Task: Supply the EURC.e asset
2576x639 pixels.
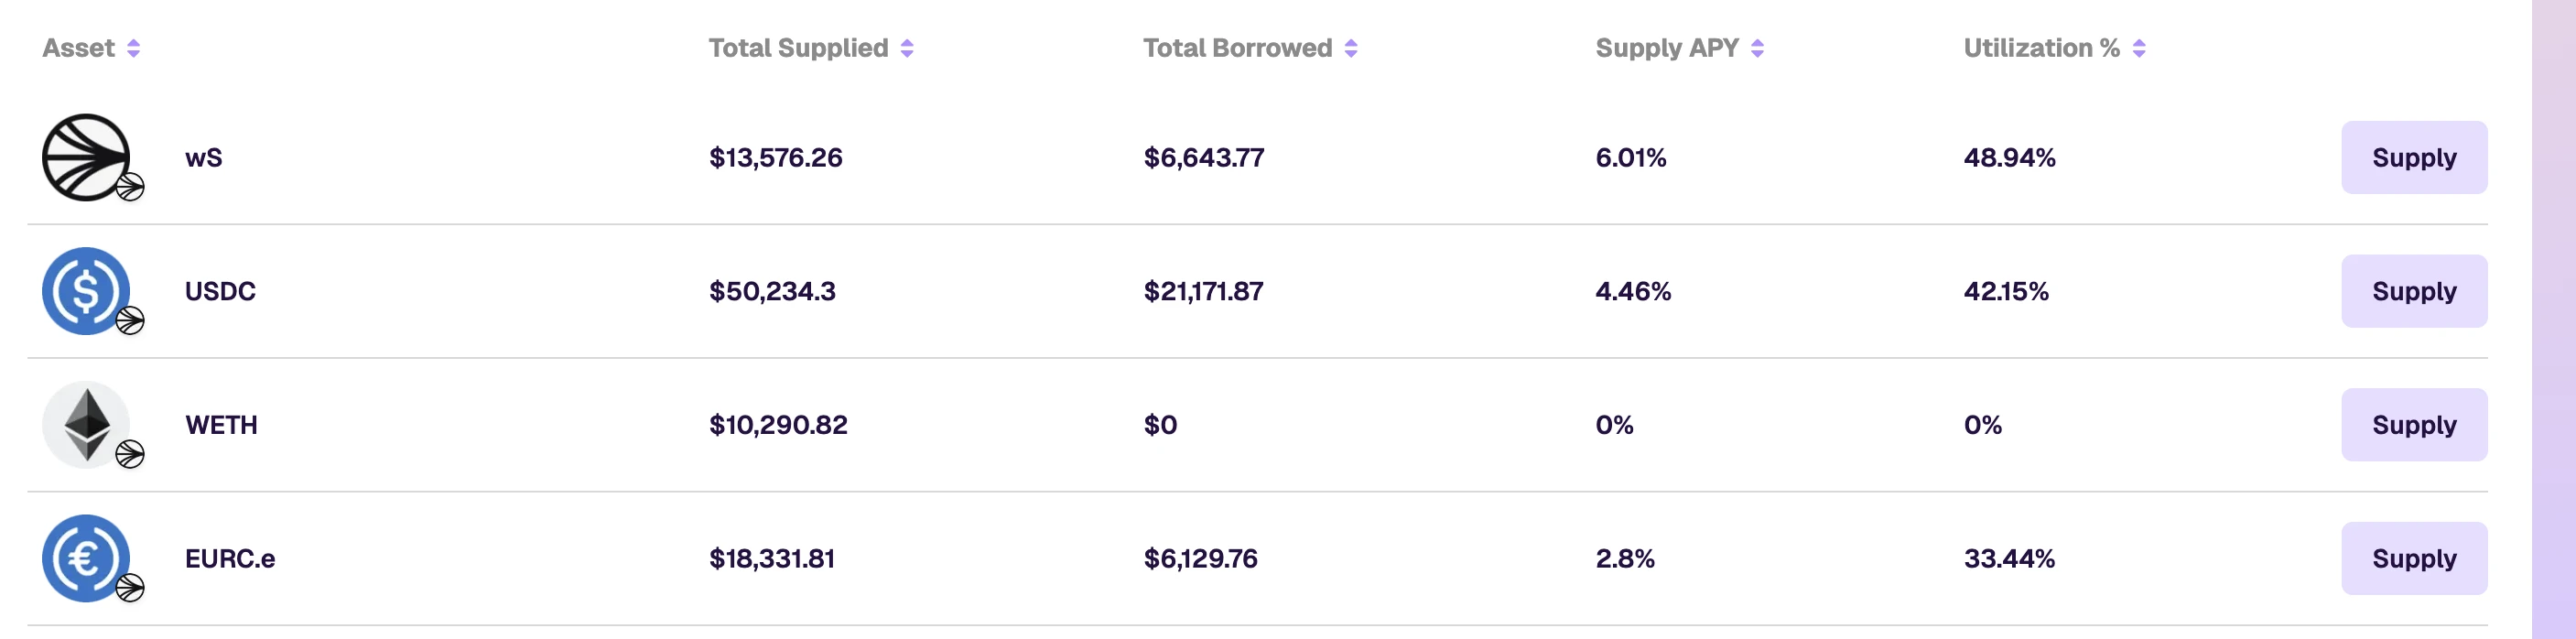Action: click(2414, 558)
